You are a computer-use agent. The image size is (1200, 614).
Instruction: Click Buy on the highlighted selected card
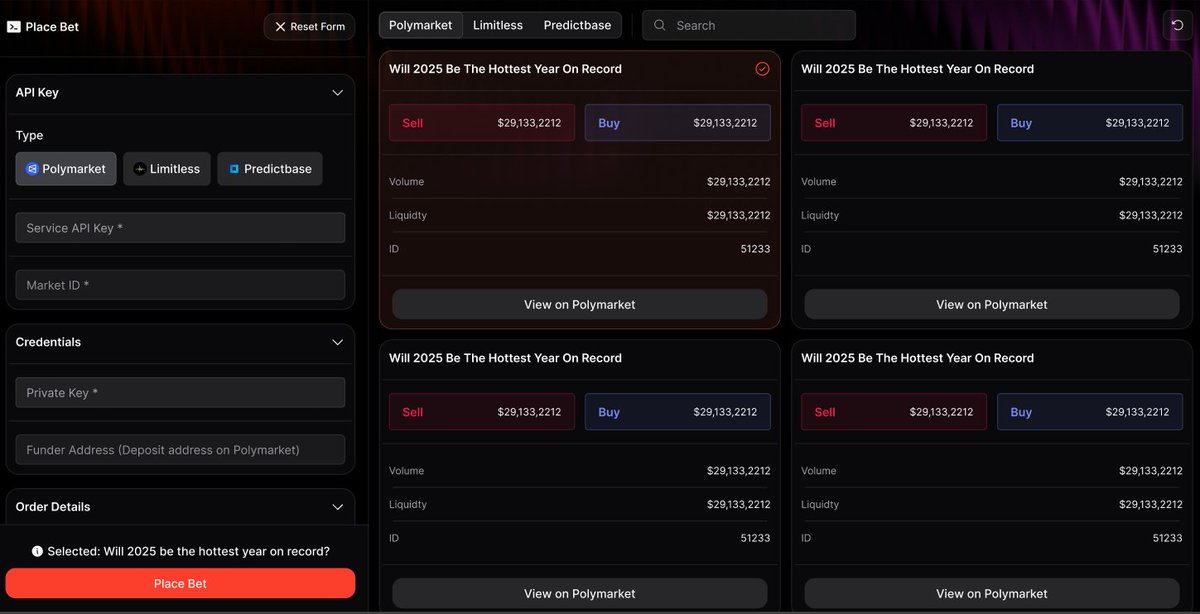pos(678,123)
